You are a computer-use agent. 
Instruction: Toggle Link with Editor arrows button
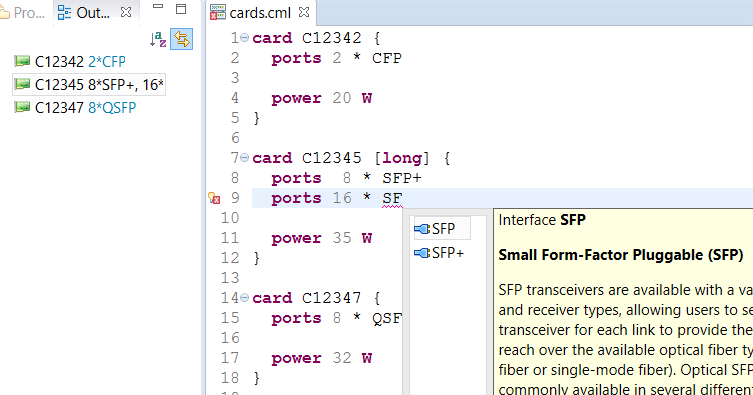click(182, 39)
